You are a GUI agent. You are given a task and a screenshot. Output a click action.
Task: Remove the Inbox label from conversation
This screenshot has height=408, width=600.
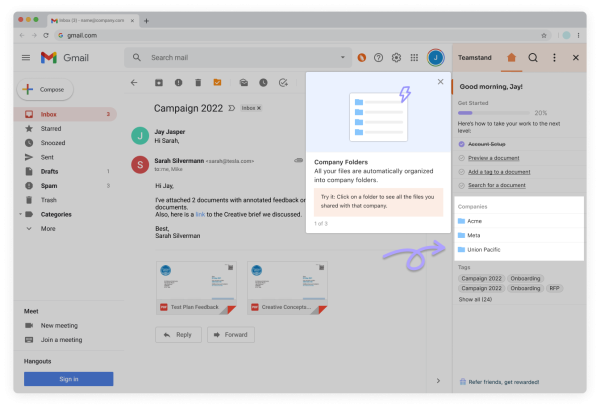(x=259, y=108)
